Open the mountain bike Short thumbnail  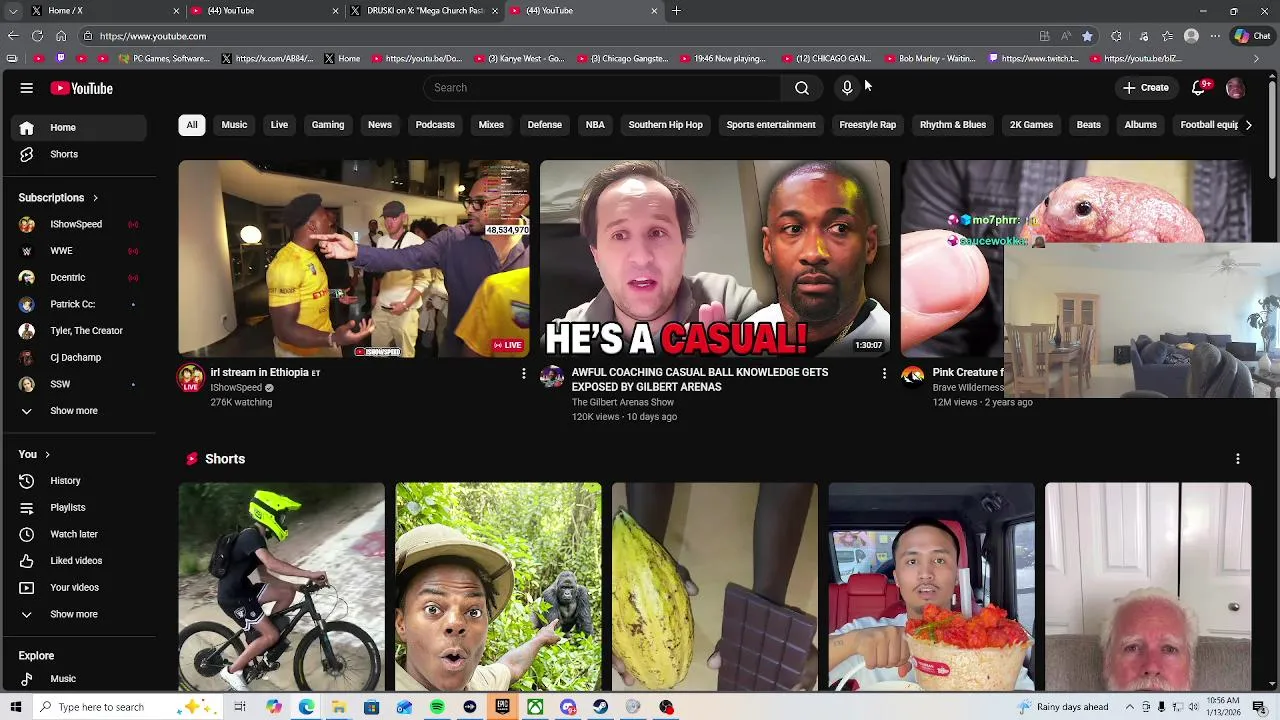click(x=281, y=587)
